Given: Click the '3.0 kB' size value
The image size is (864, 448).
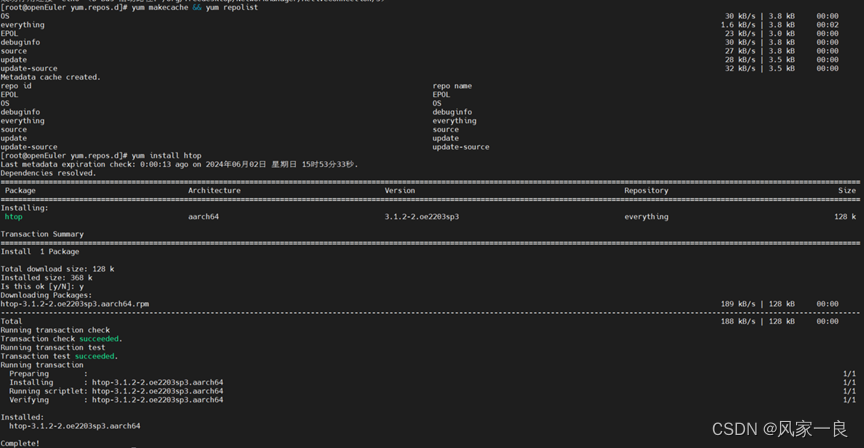Looking at the screenshot, I should click(781, 34).
